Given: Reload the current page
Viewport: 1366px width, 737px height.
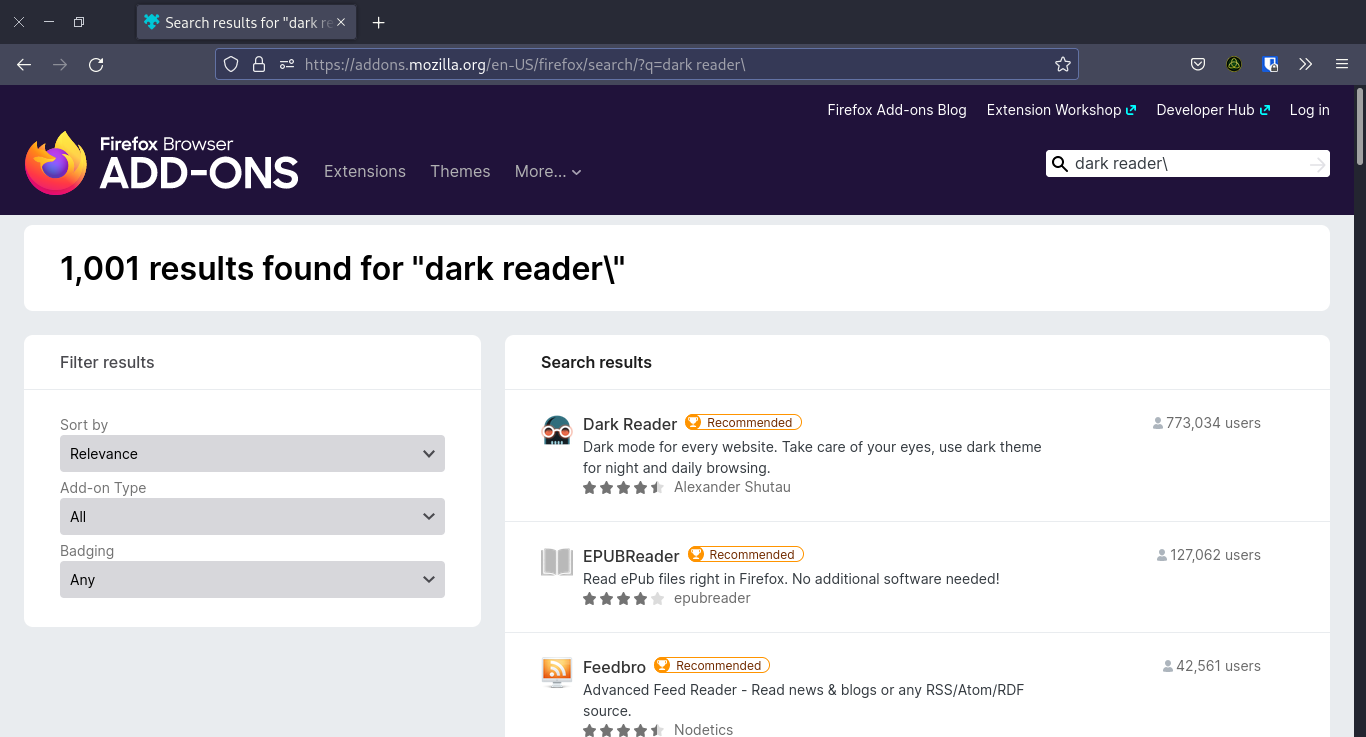Looking at the screenshot, I should 96,65.
